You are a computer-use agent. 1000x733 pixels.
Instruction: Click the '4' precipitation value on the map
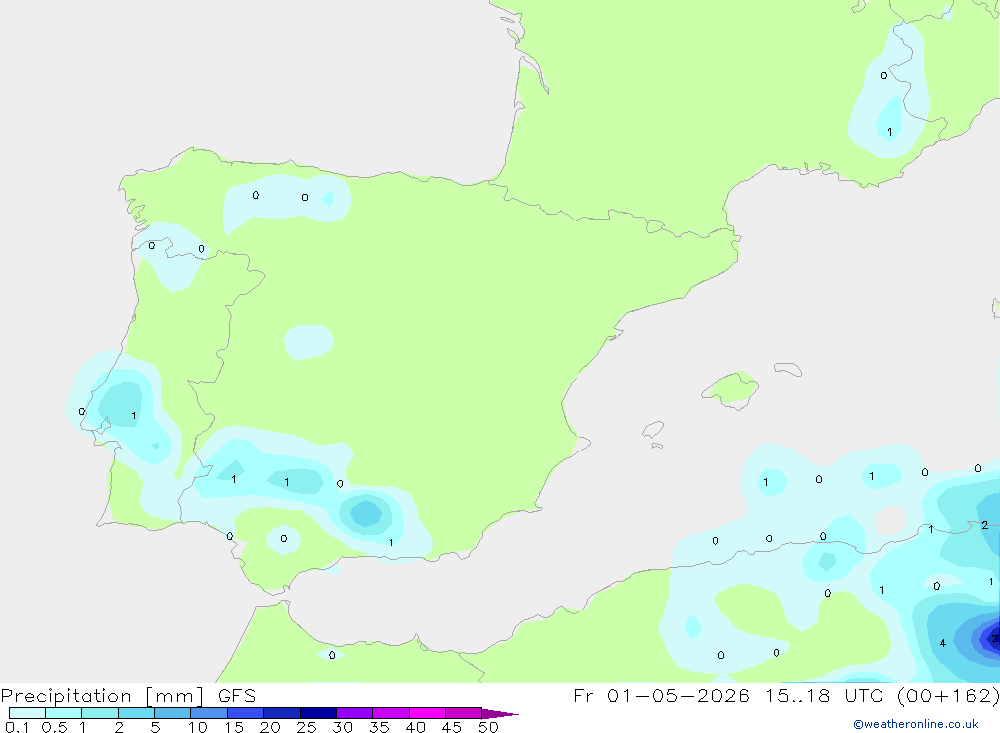(943, 643)
